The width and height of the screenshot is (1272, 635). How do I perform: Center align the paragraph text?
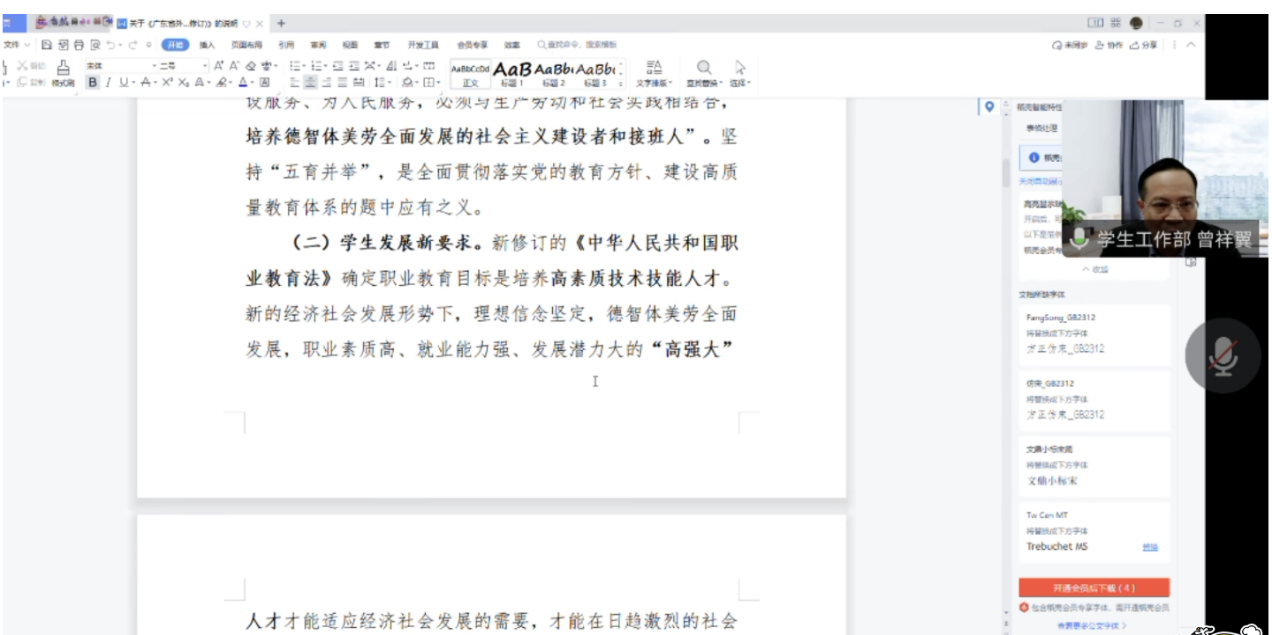tap(311, 83)
